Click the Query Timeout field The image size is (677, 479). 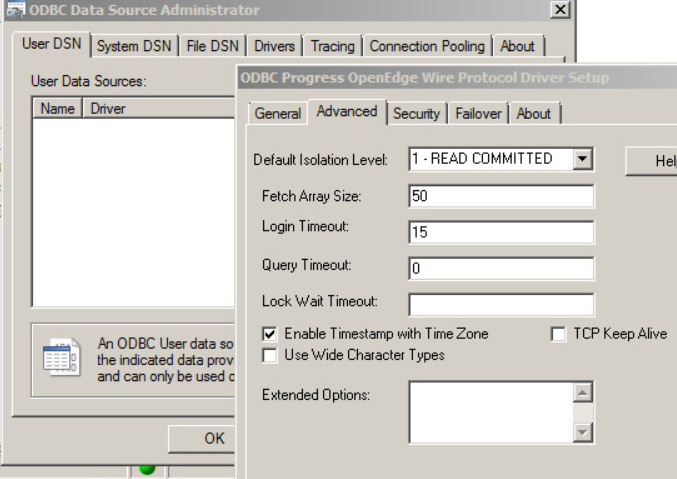point(501,268)
